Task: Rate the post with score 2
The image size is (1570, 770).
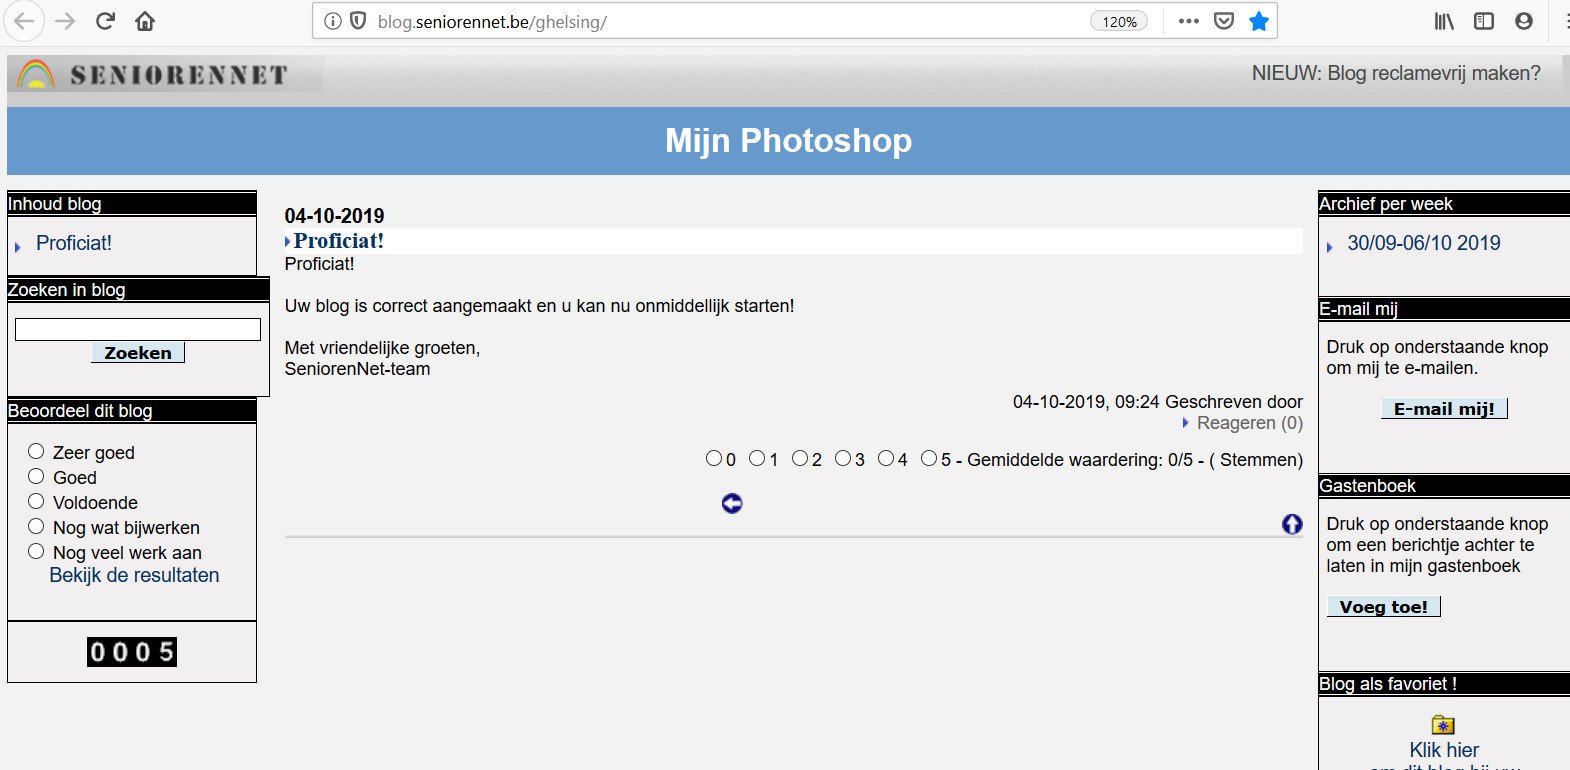Action: (x=800, y=458)
